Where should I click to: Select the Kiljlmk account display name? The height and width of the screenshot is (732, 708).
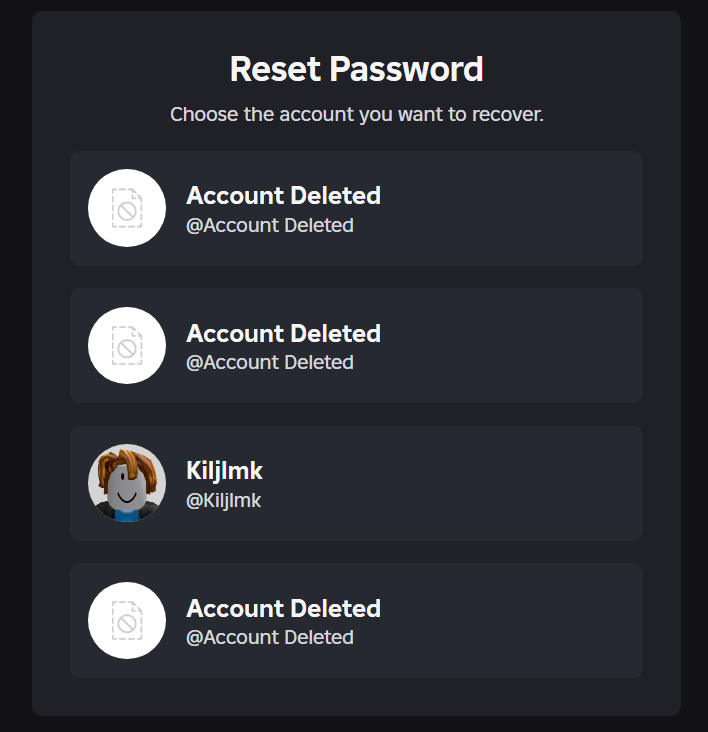pyautogui.click(x=224, y=470)
